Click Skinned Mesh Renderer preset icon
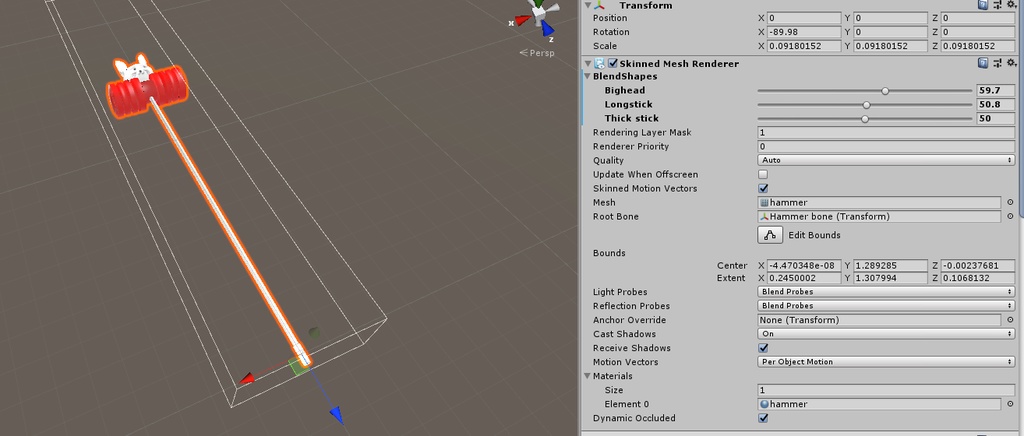 click(x=997, y=63)
